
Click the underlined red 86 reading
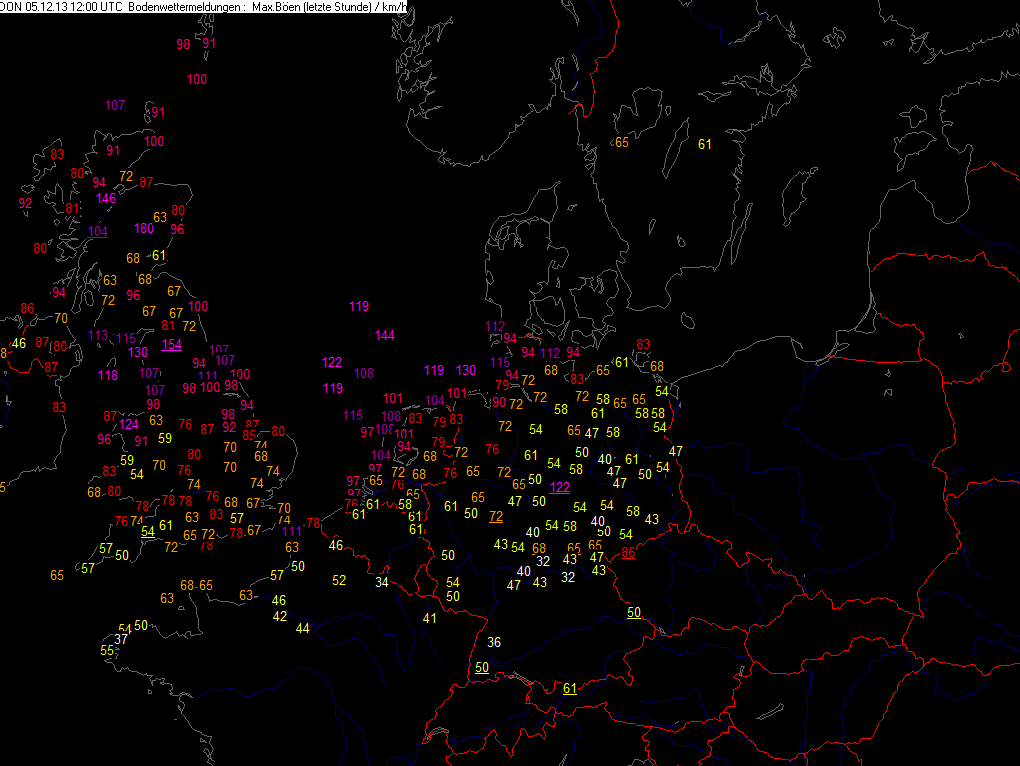coord(628,553)
